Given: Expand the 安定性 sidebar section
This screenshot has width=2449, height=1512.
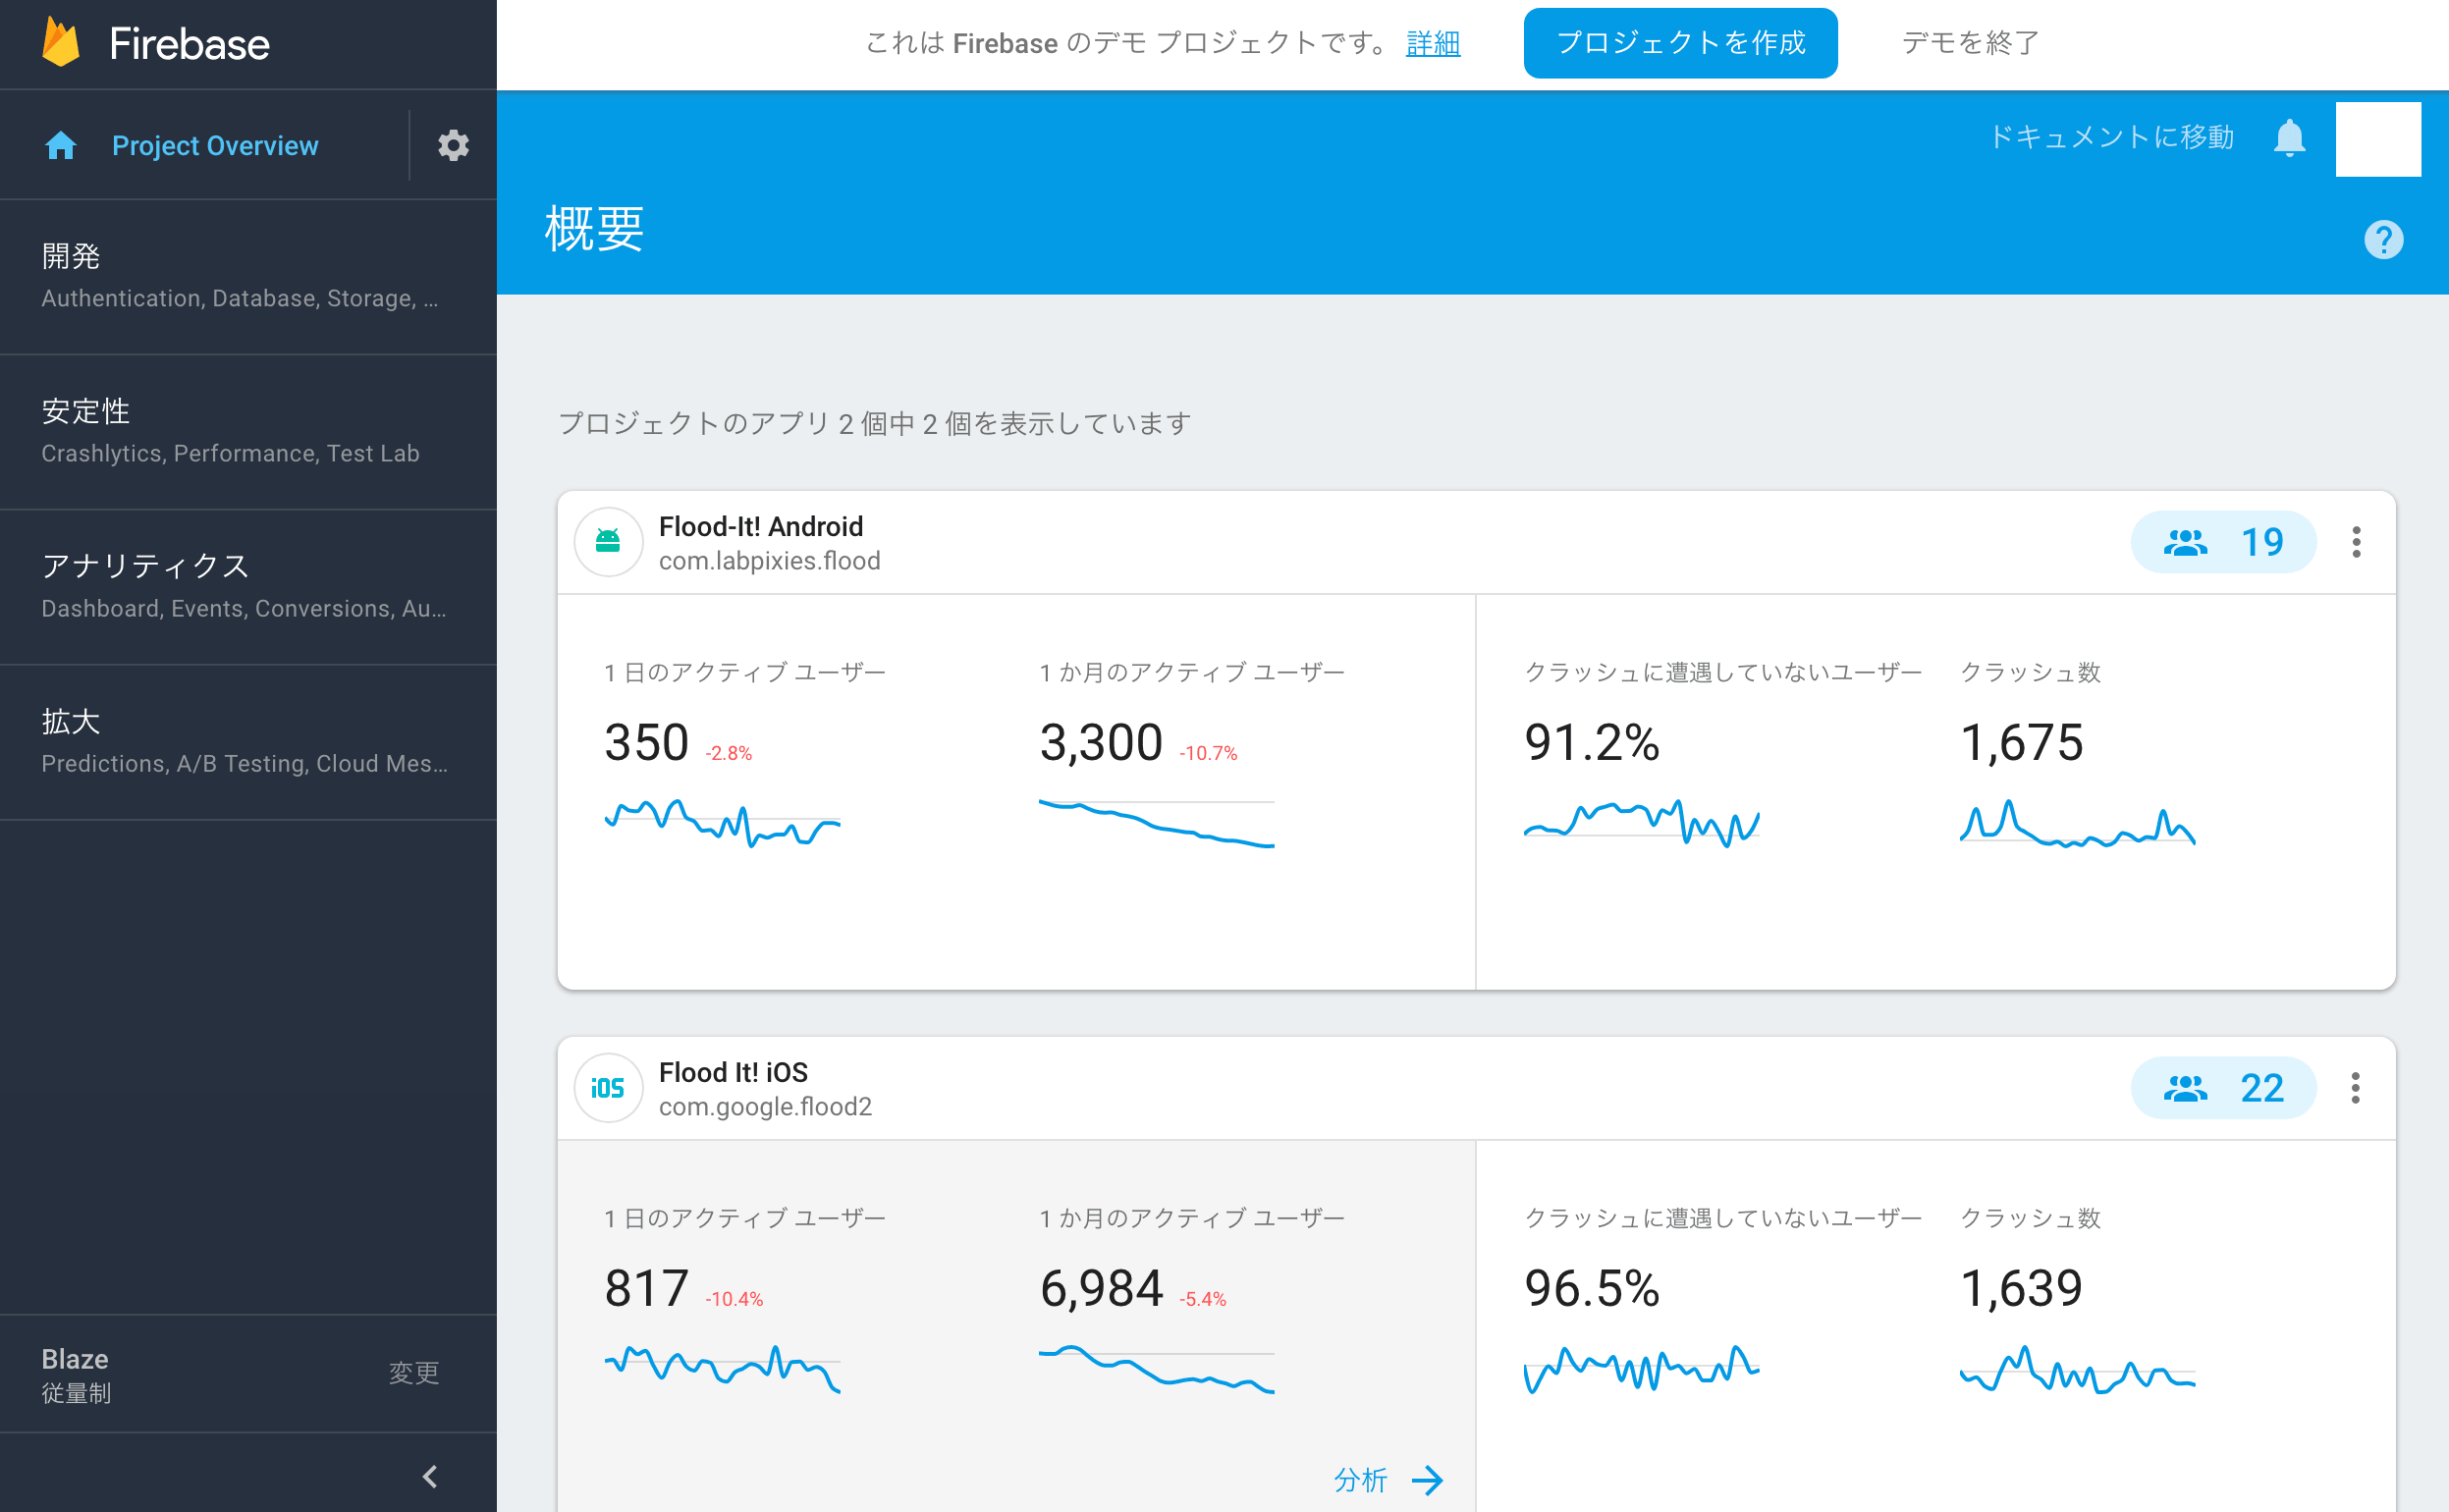Looking at the screenshot, I should [x=248, y=432].
